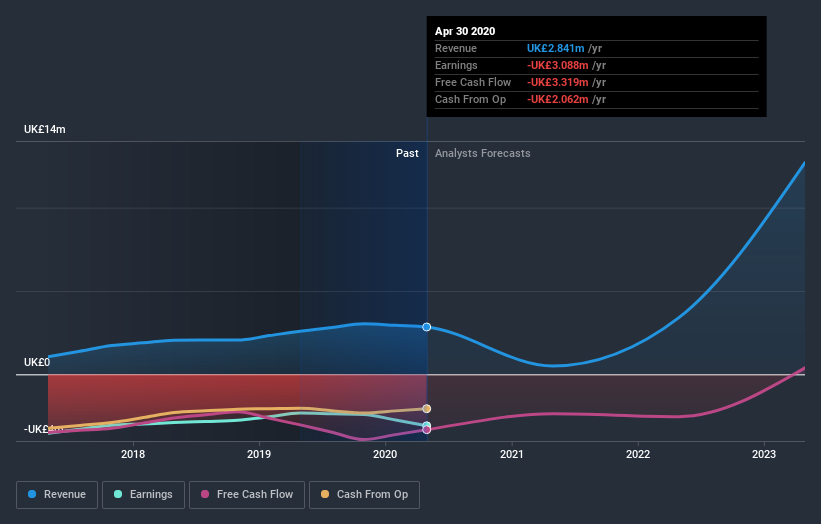Toggle the Cash From Op legend button

tap(364, 495)
